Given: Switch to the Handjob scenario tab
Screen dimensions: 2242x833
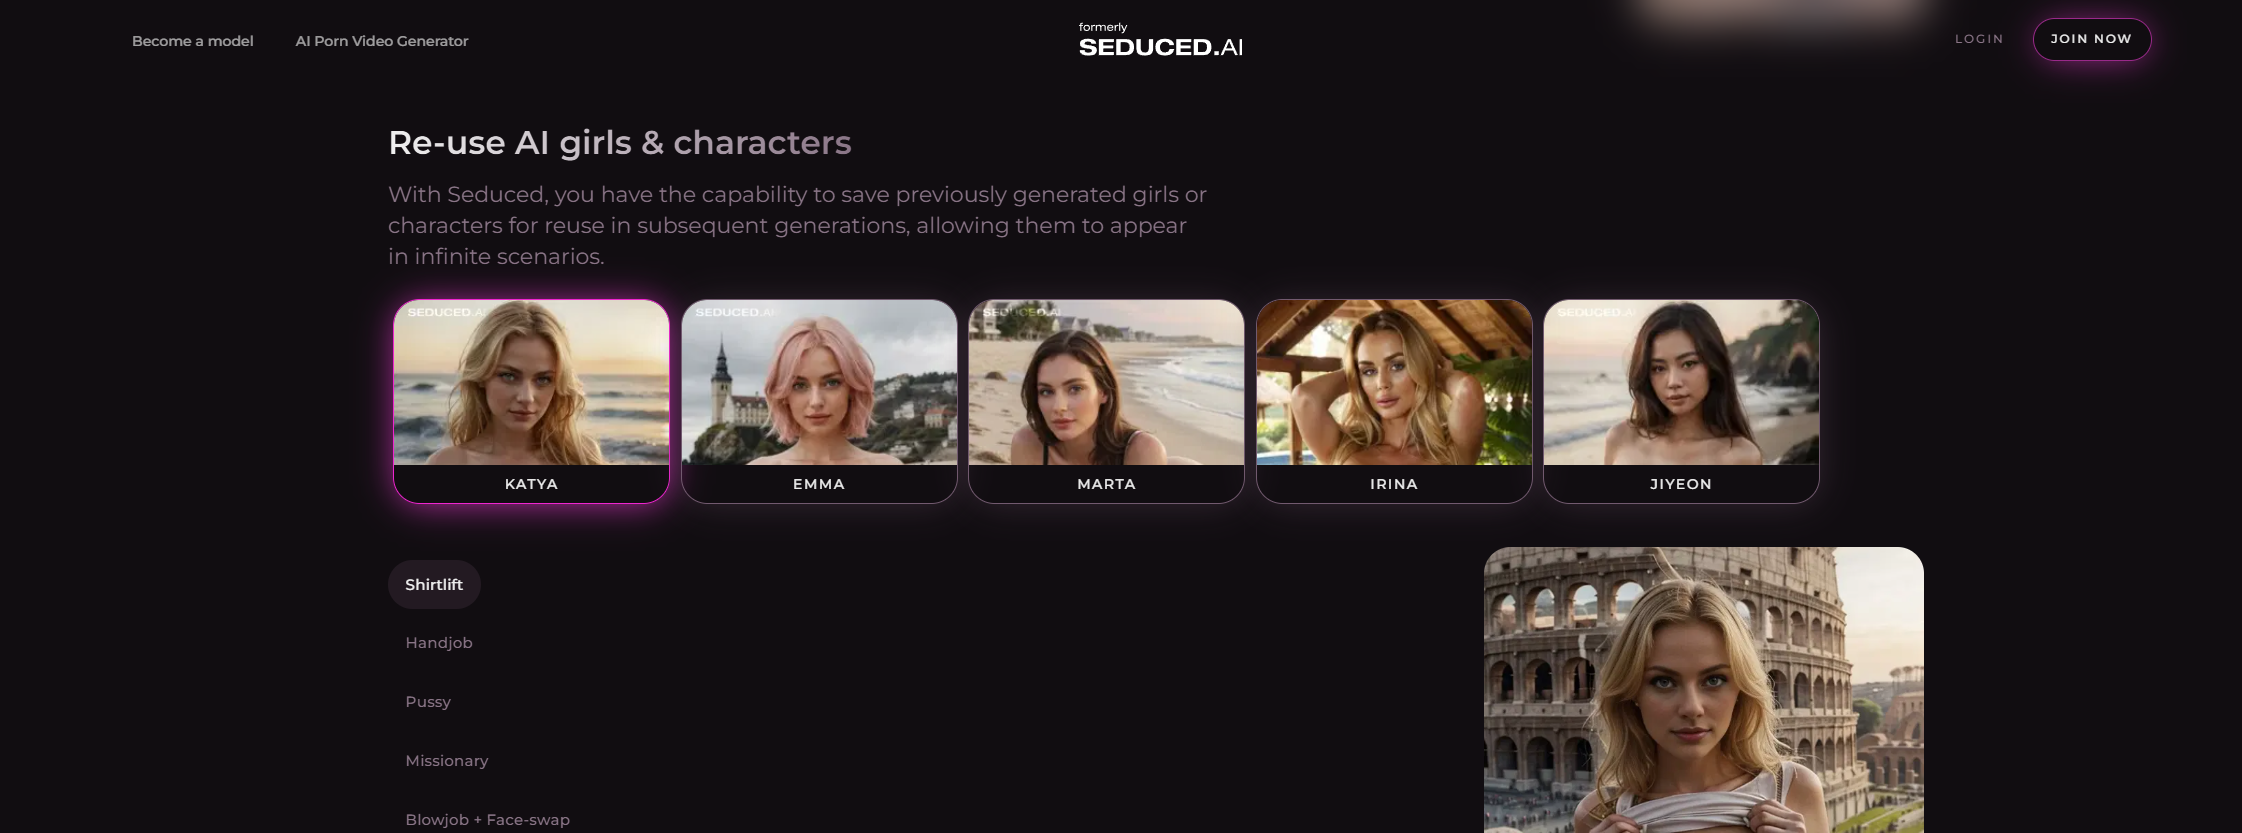Looking at the screenshot, I should [x=439, y=643].
